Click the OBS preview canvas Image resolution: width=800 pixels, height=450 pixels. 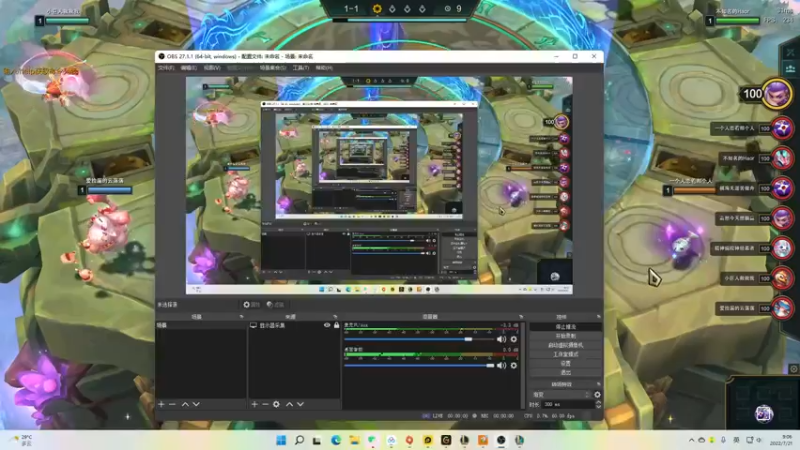379,185
